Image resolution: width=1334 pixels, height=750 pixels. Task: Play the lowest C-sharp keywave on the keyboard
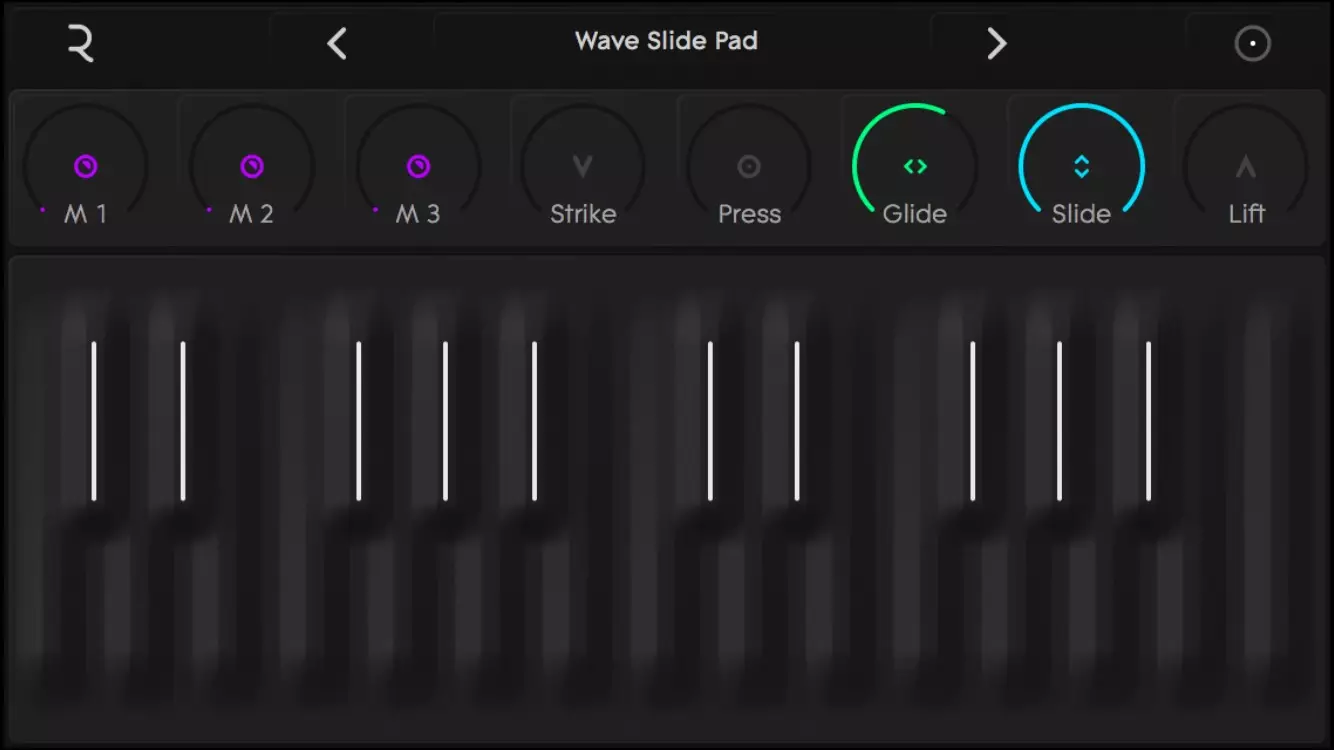coord(94,420)
